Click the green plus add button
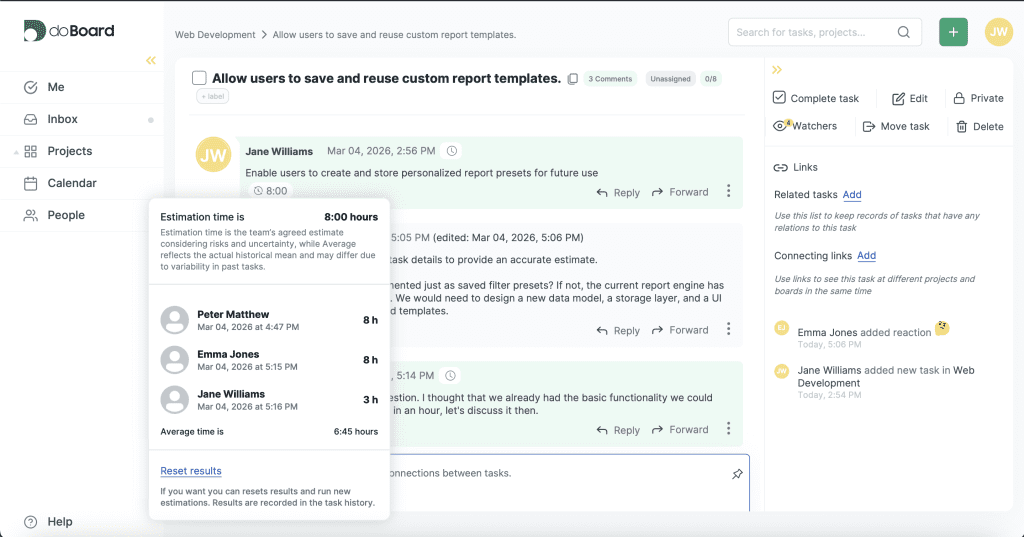The image size is (1024, 537). (x=953, y=32)
